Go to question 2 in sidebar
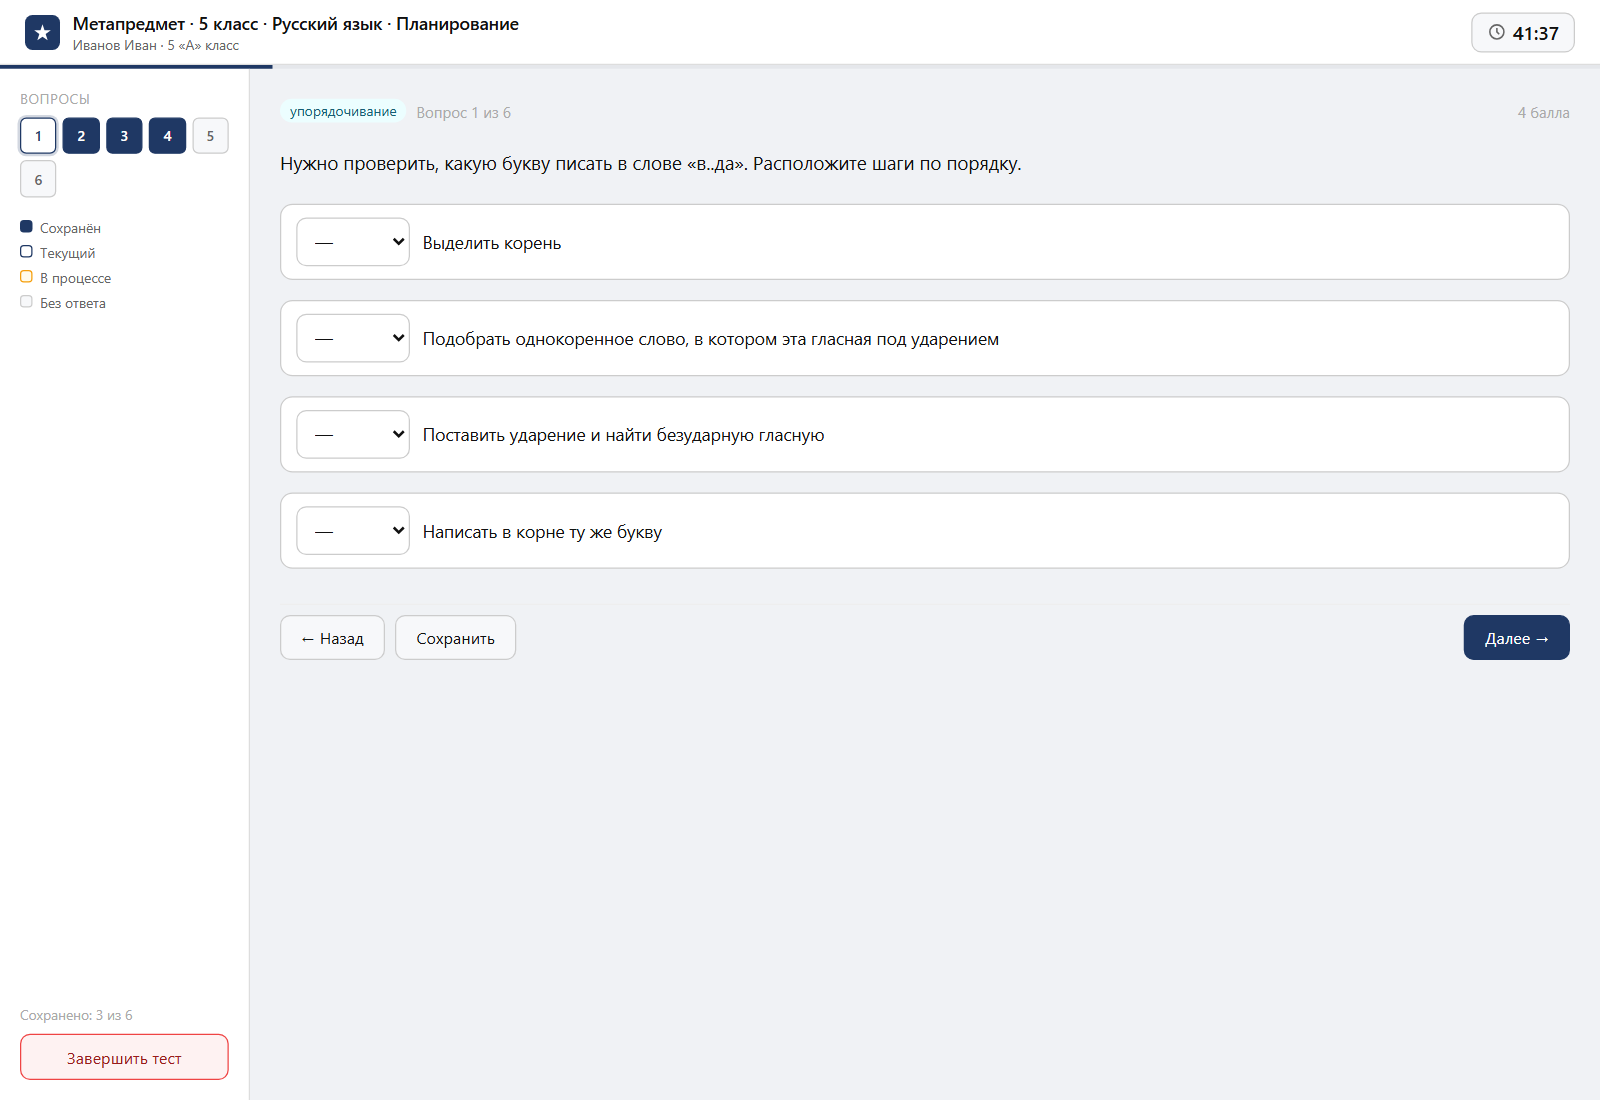Image resolution: width=1600 pixels, height=1100 pixels. (x=81, y=136)
